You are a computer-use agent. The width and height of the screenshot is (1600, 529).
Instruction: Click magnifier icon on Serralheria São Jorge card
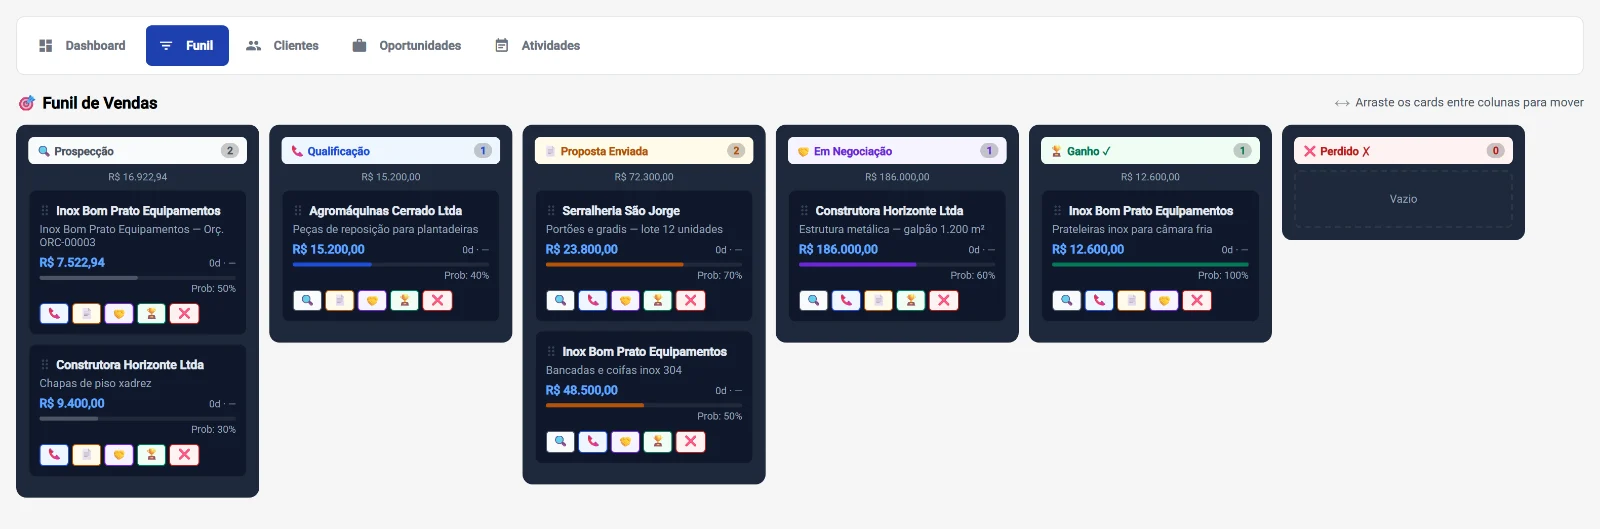(x=560, y=300)
